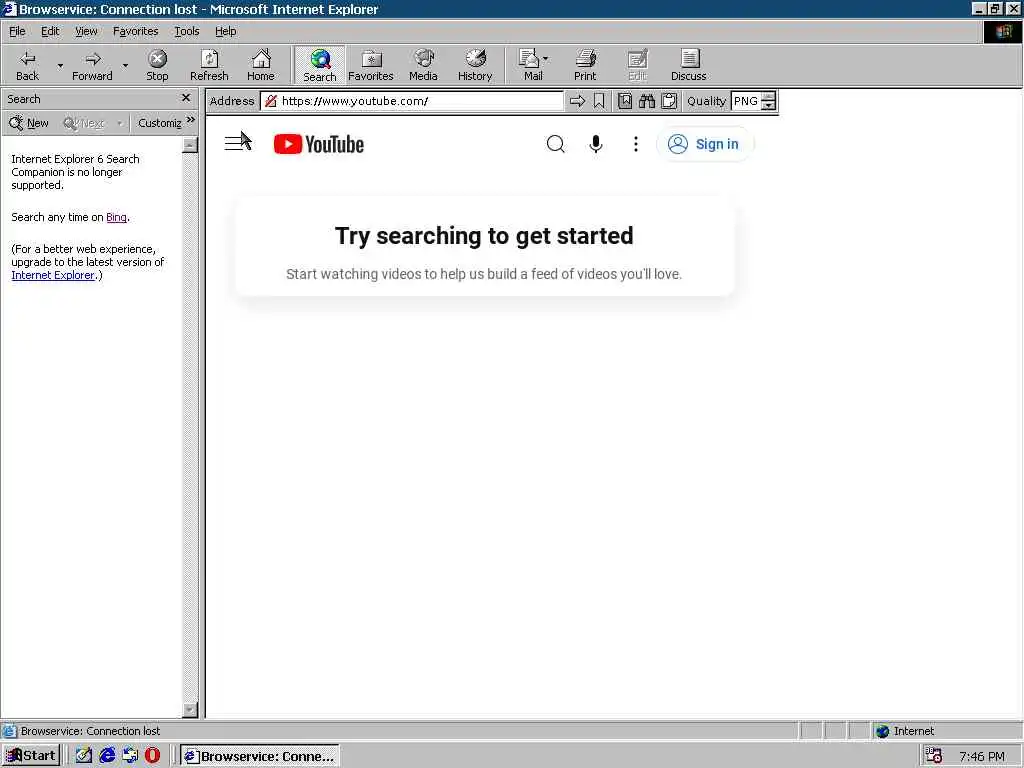Open the Forward history dropdown arrow

(x=125, y=65)
